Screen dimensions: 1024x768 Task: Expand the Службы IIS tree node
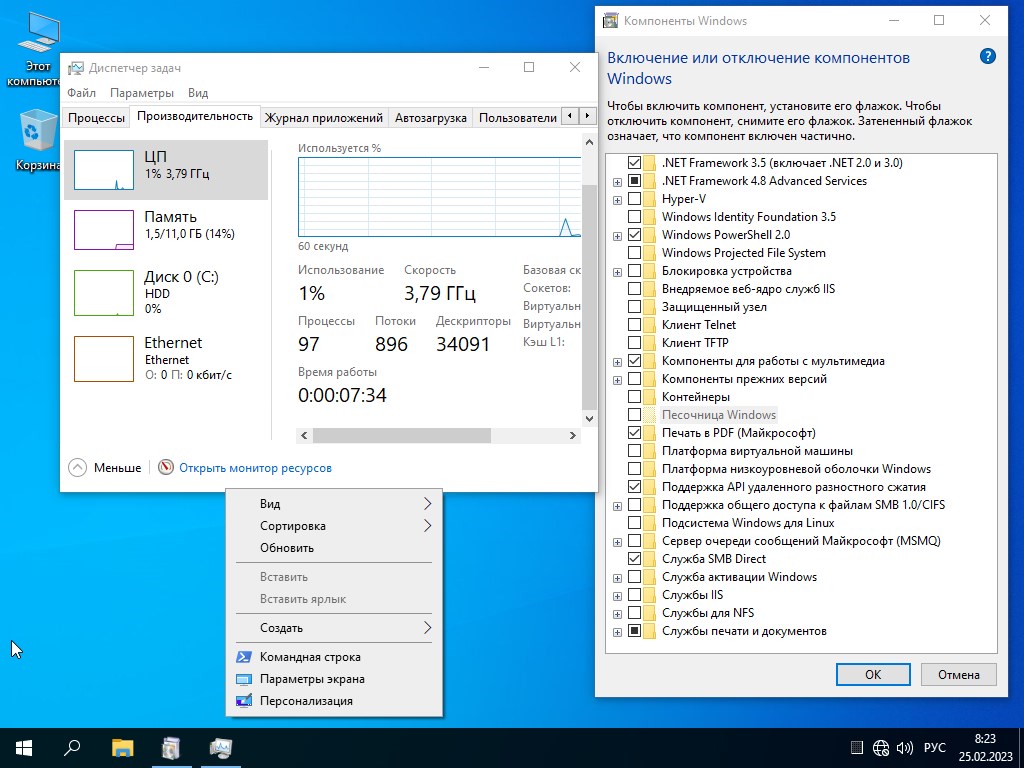tap(617, 596)
